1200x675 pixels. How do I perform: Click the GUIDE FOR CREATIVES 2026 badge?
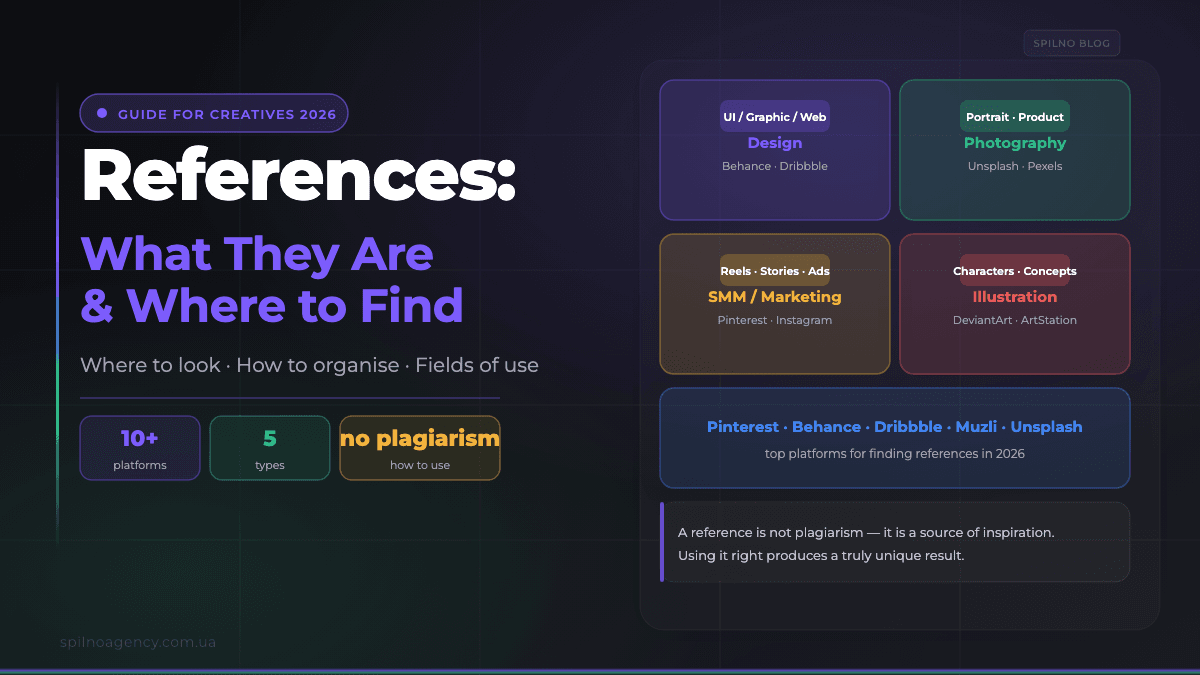click(214, 113)
